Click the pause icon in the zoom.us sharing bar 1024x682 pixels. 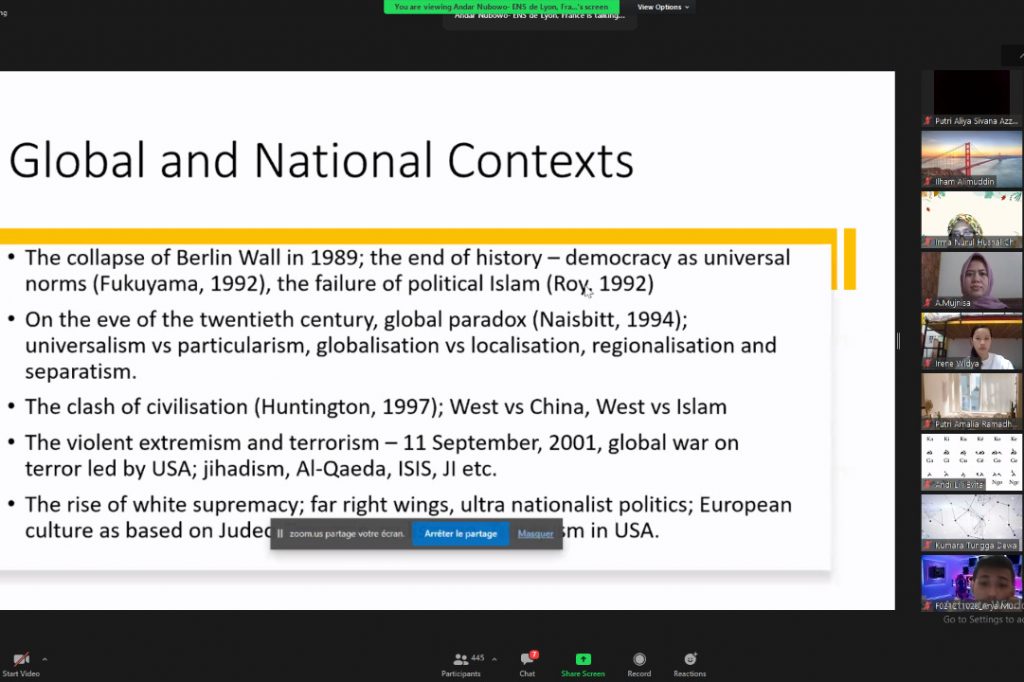(280, 534)
